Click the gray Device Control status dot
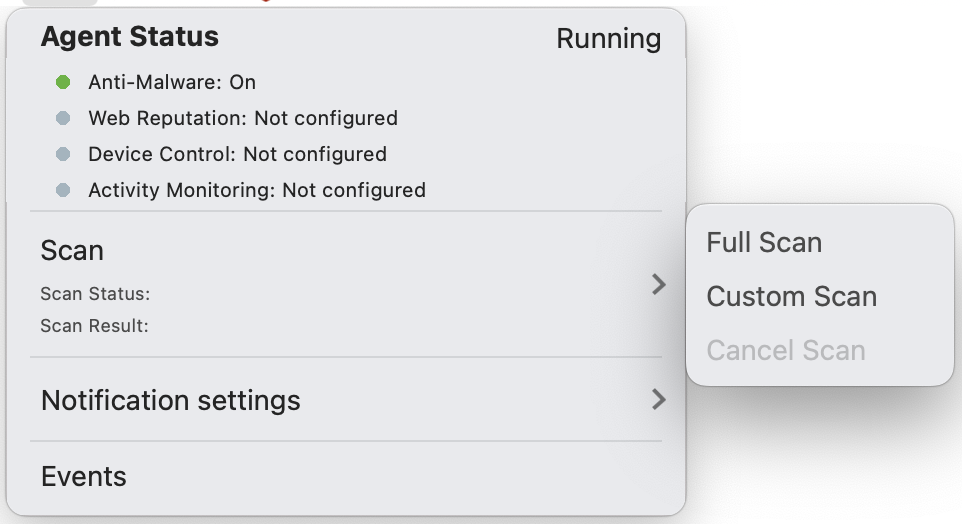 click(x=63, y=154)
